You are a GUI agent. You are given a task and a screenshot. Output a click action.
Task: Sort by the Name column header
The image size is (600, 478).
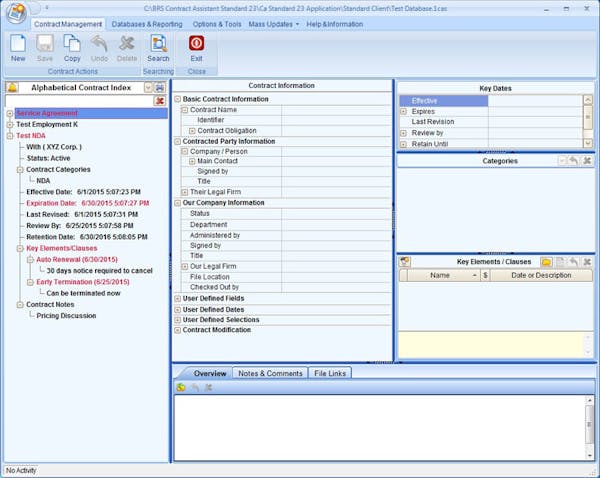click(x=443, y=275)
